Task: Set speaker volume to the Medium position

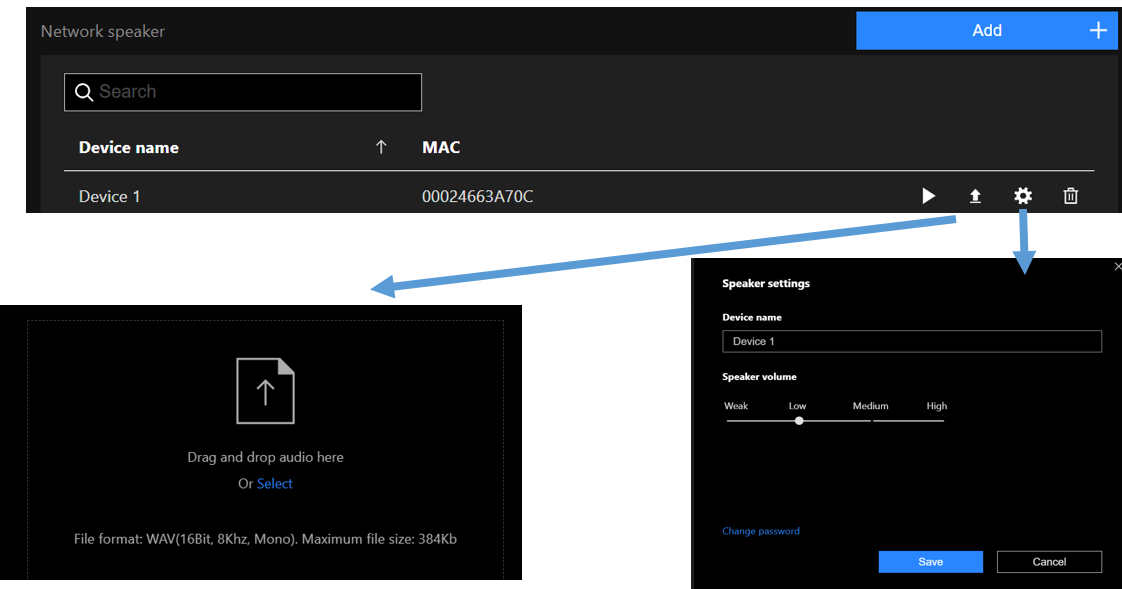Action: 871,421
